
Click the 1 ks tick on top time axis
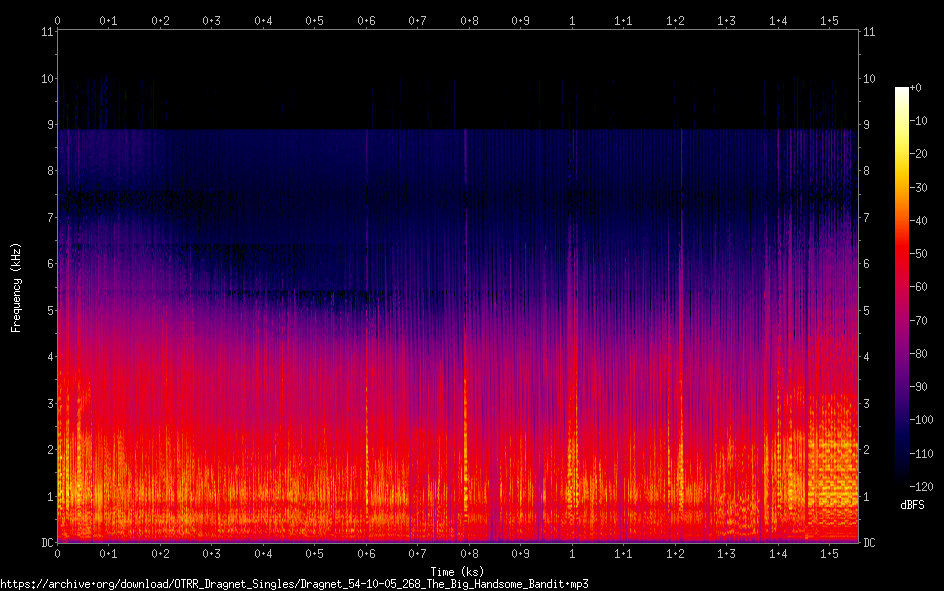tap(572, 19)
